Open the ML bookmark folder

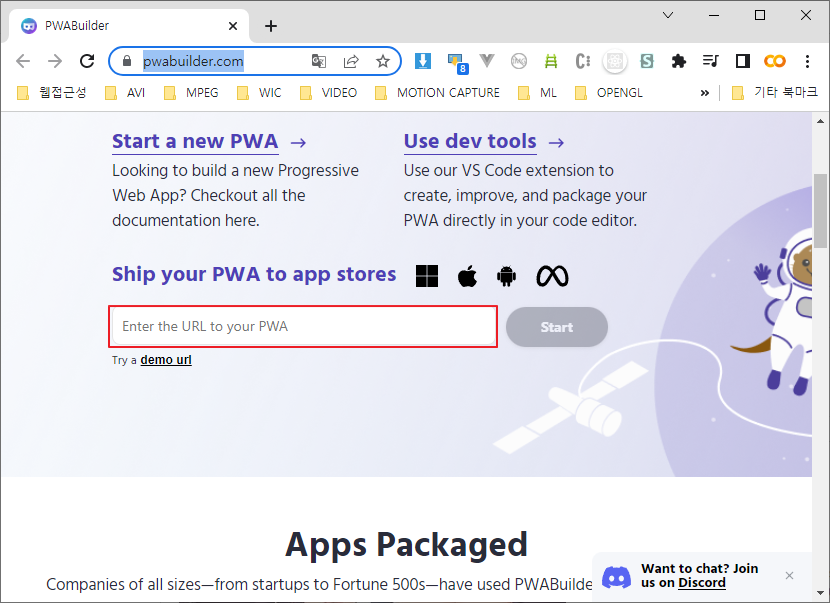(537, 93)
